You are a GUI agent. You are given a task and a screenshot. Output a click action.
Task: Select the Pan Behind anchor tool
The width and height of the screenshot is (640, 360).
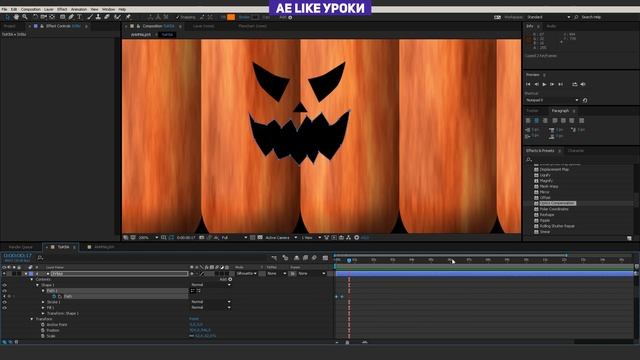(x=52, y=17)
